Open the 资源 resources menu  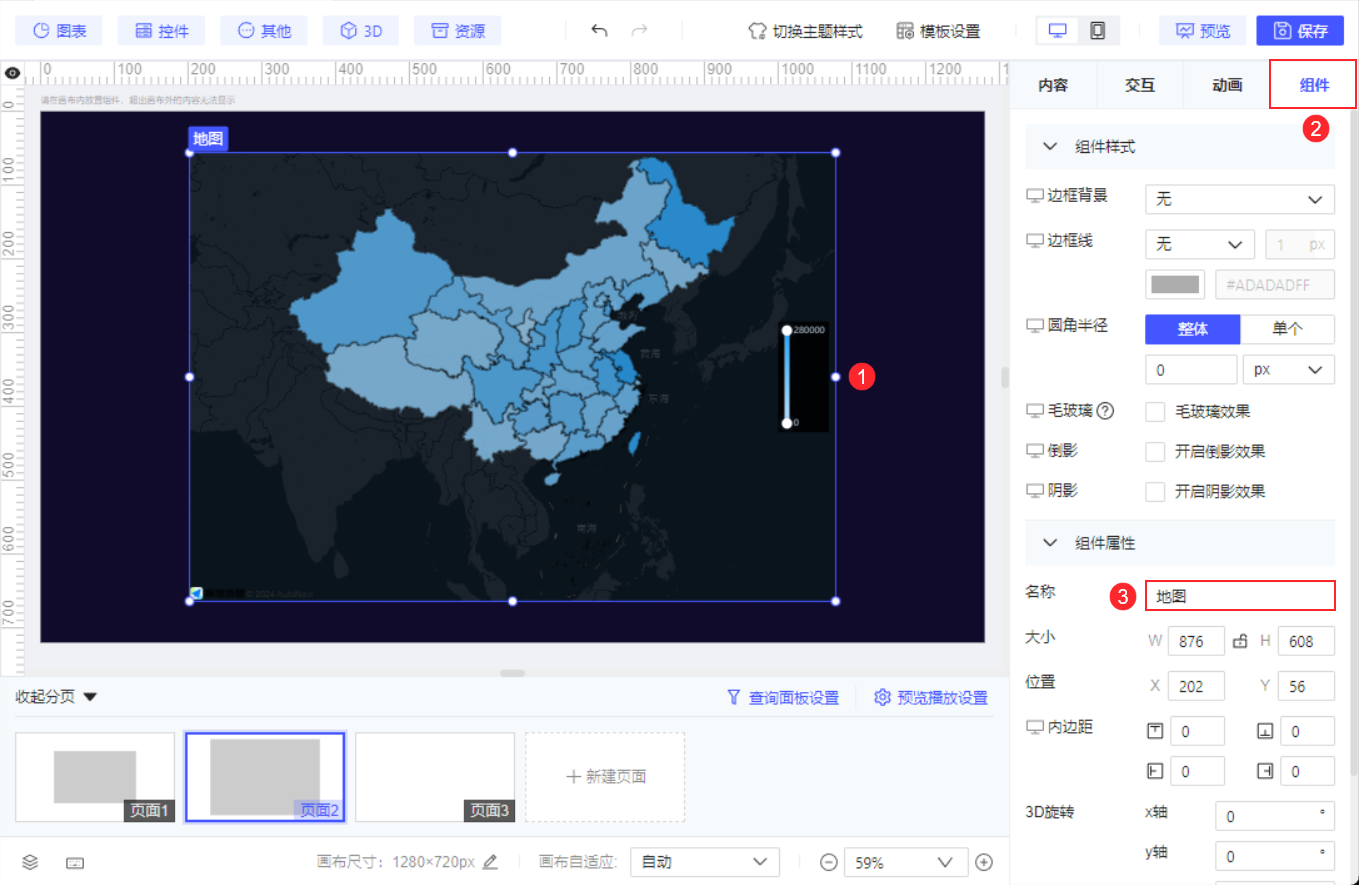tap(458, 31)
